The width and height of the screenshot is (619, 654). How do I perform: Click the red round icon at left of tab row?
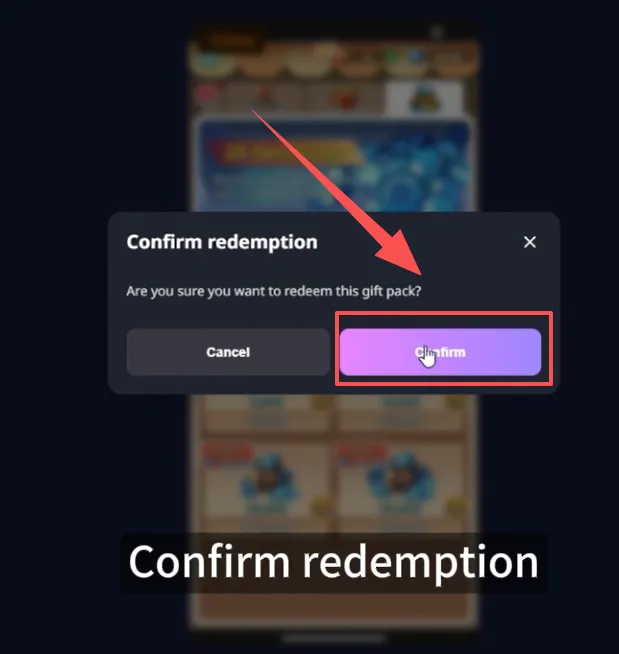pyautogui.click(x=205, y=94)
